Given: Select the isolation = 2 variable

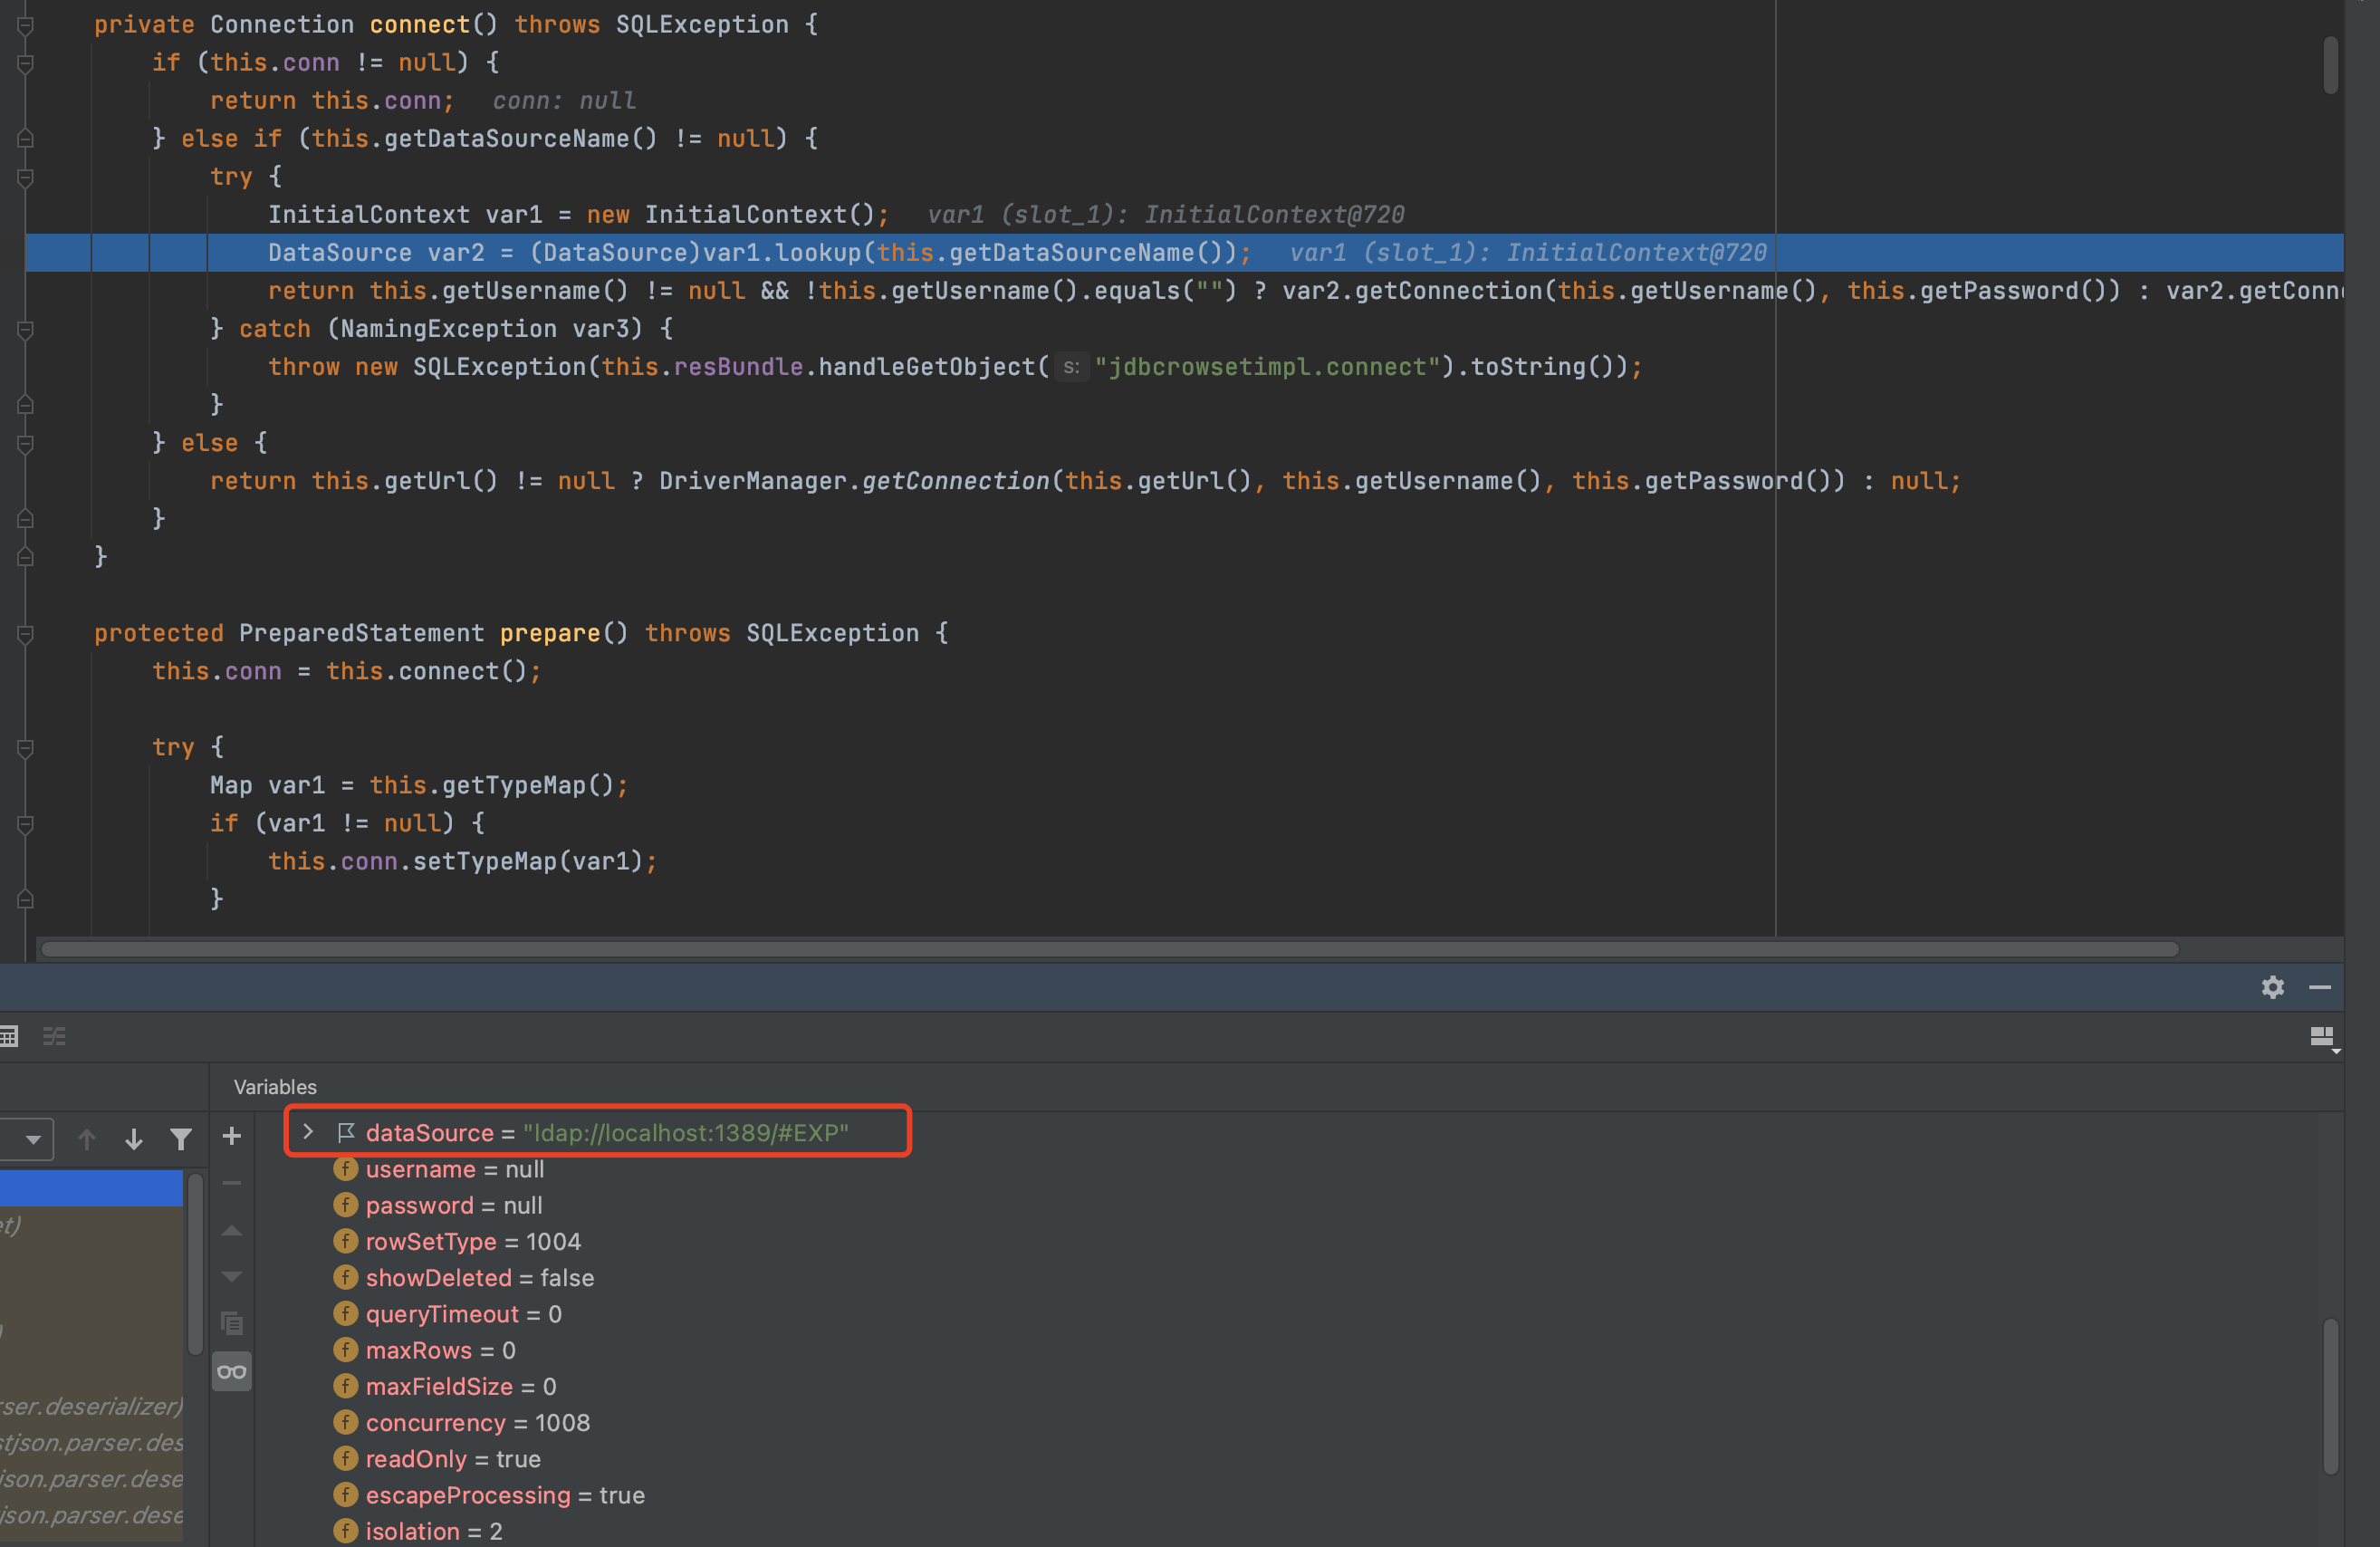Looking at the screenshot, I should click(418, 1531).
